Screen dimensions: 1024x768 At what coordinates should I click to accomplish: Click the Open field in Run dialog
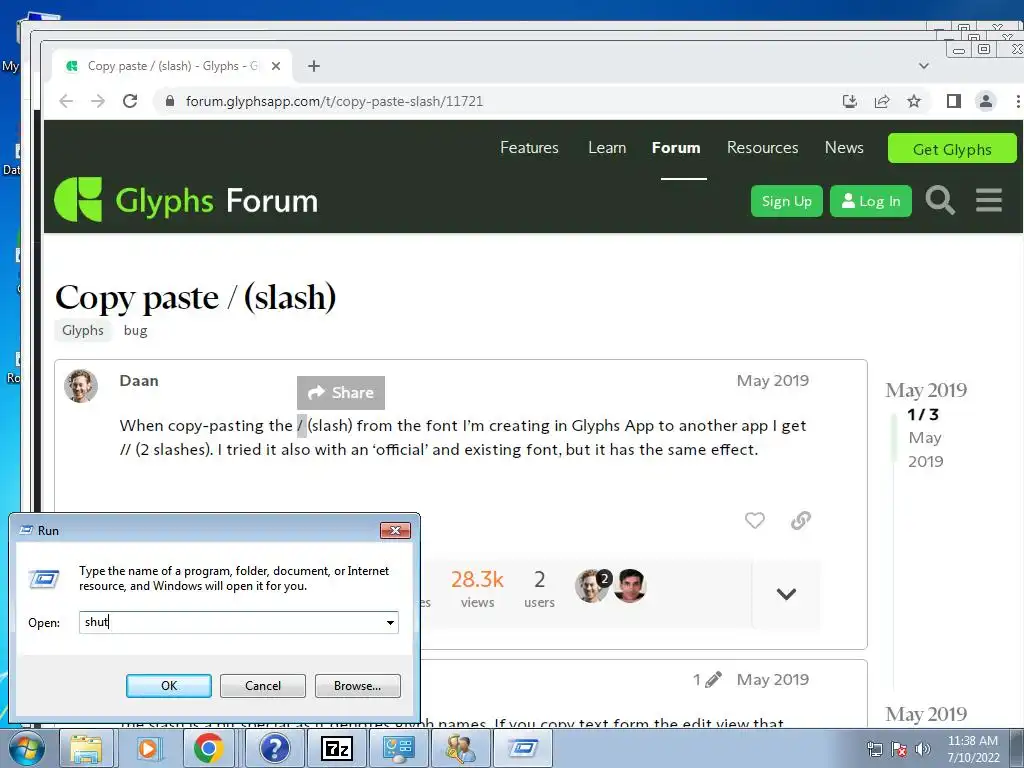(231, 622)
